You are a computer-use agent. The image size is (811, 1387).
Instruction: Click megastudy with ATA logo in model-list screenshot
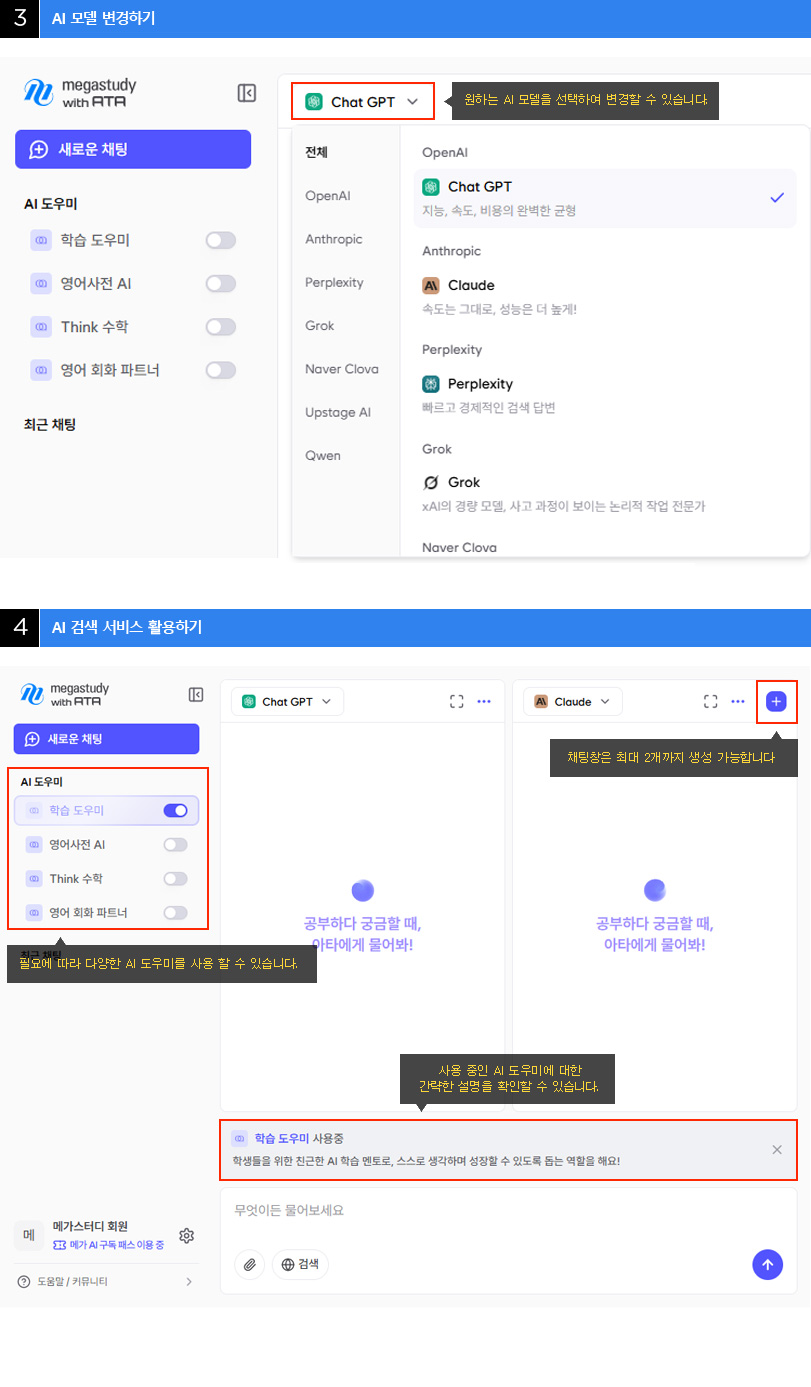tap(80, 93)
